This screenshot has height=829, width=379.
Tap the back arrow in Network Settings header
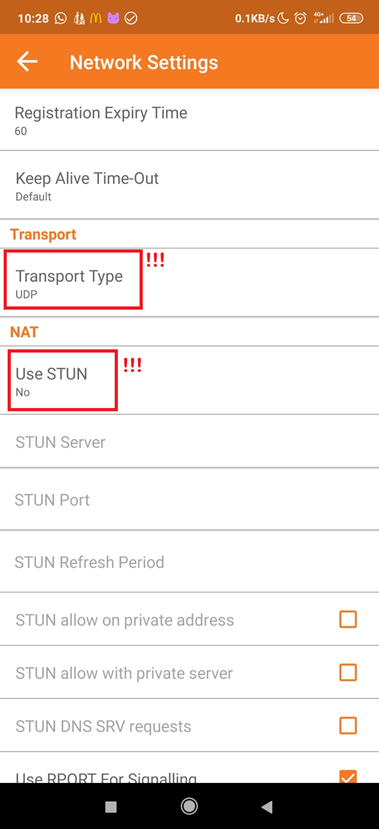[27, 62]
